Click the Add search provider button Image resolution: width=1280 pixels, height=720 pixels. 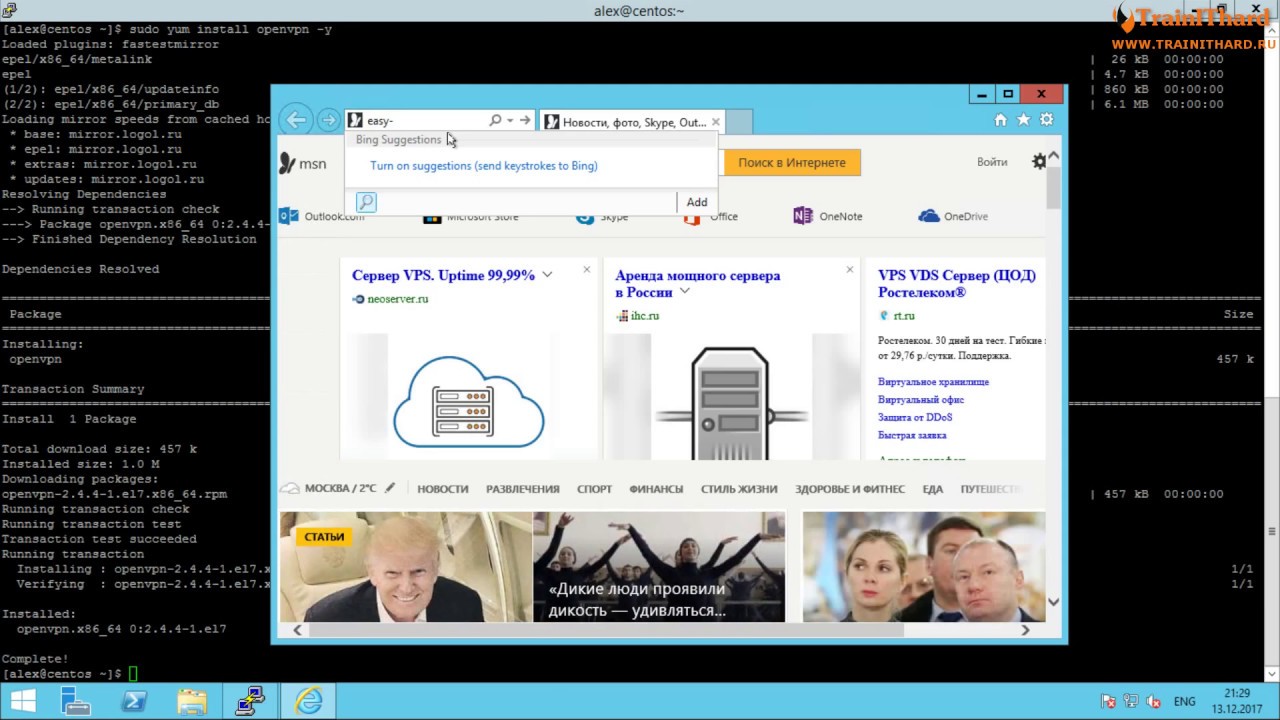click(x=697, y=202)
